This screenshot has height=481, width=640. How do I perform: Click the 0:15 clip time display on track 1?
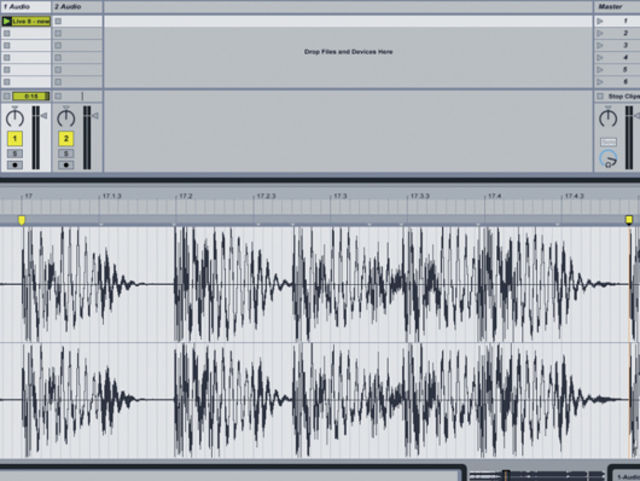click(31, 96)
